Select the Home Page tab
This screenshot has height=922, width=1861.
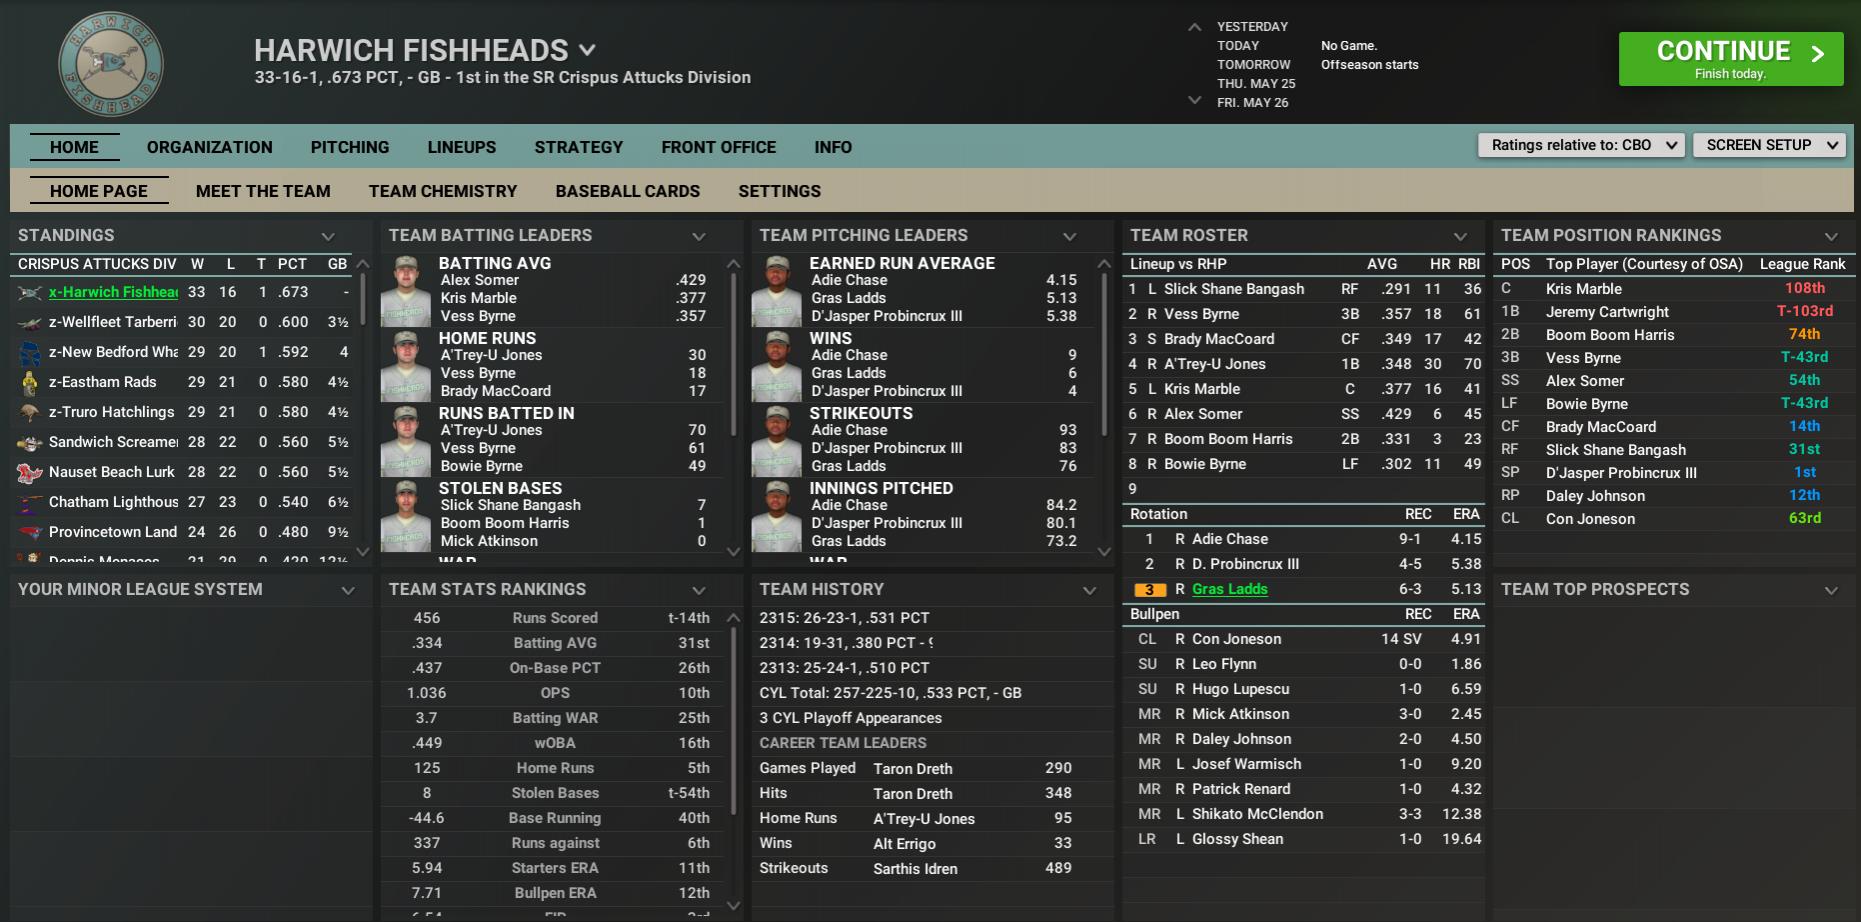click(x=99, y=191)
